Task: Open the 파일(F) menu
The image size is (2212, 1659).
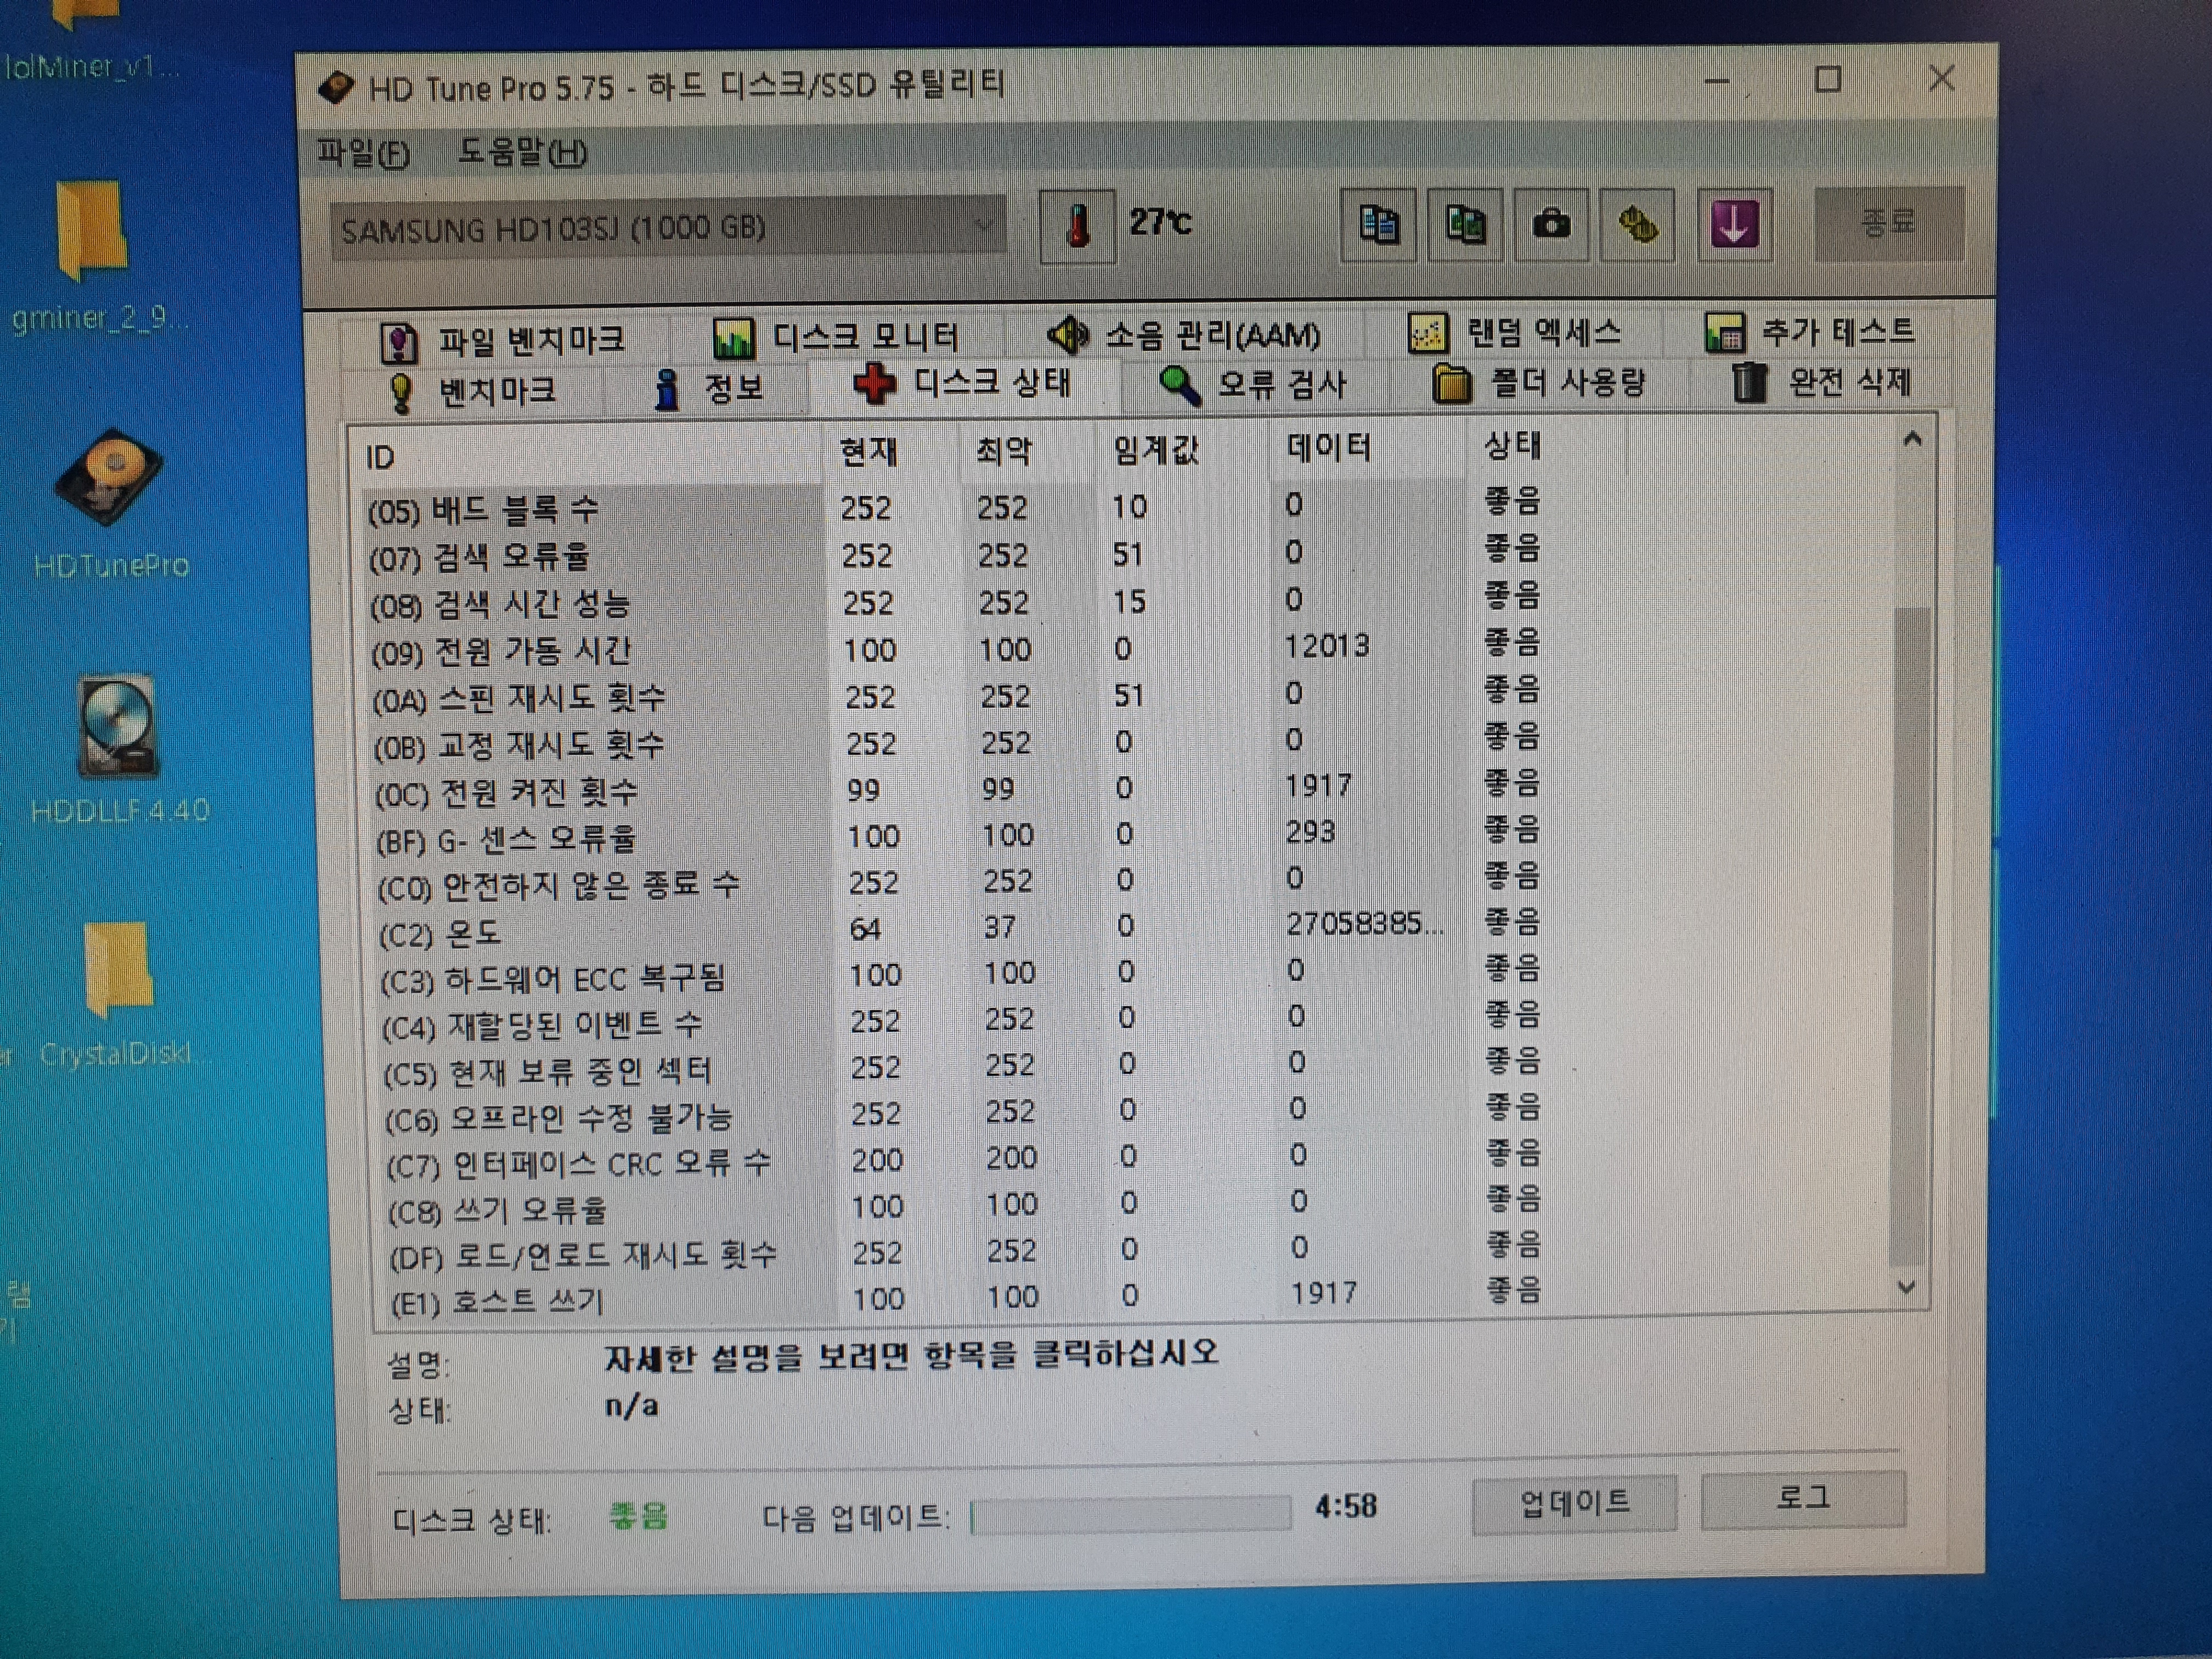Action: 363,153
